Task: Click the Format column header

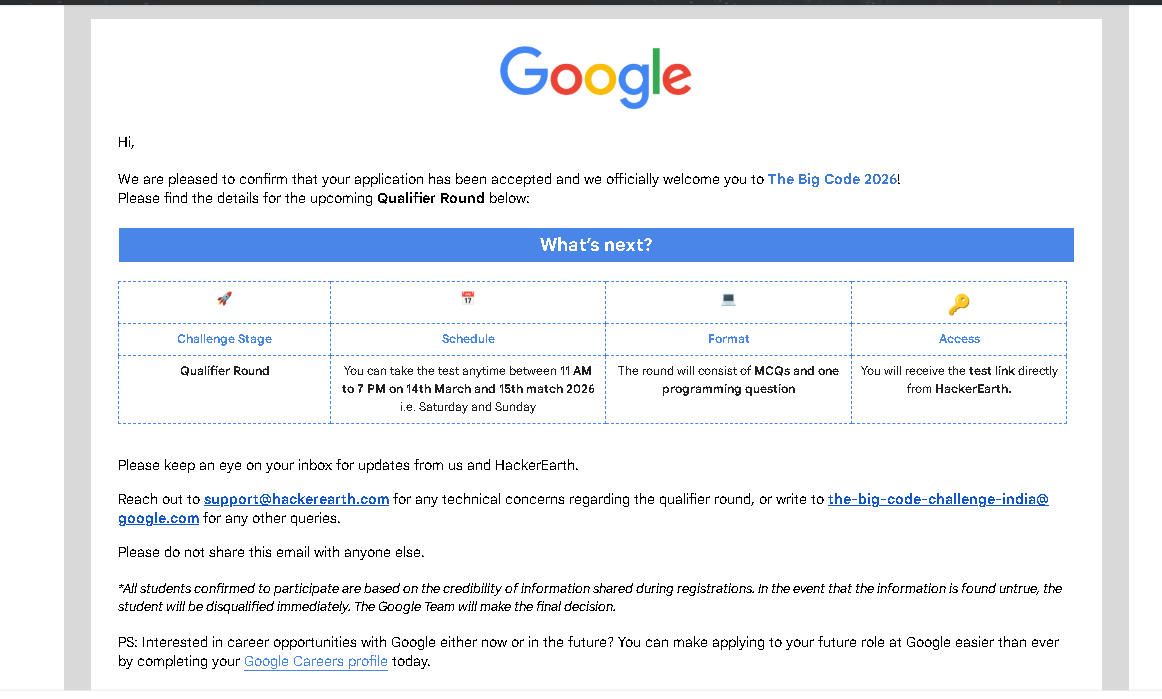Action: pyautogui.click(x=728, y=339)
